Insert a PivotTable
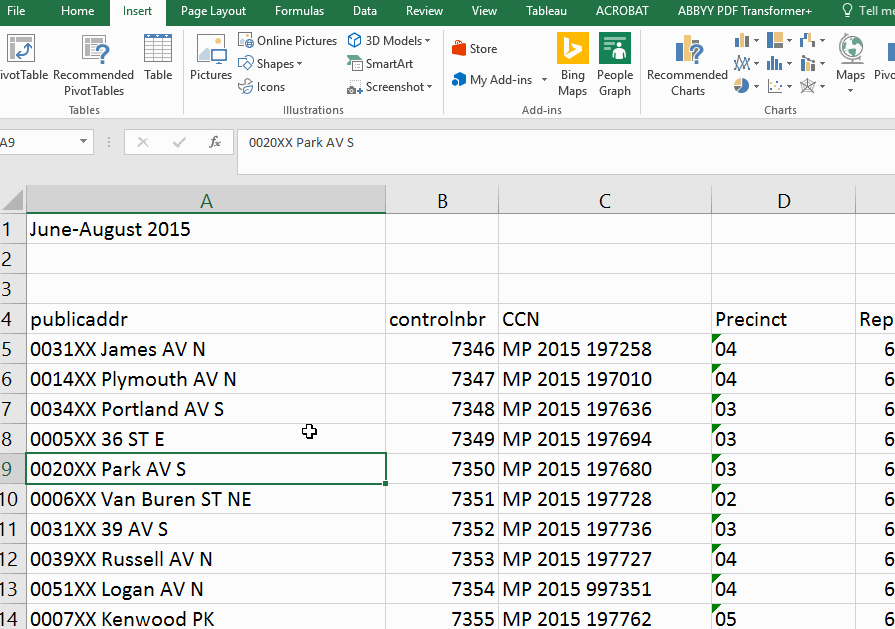Viewport: 895px width, 629px height. click(x=21, y=57)
